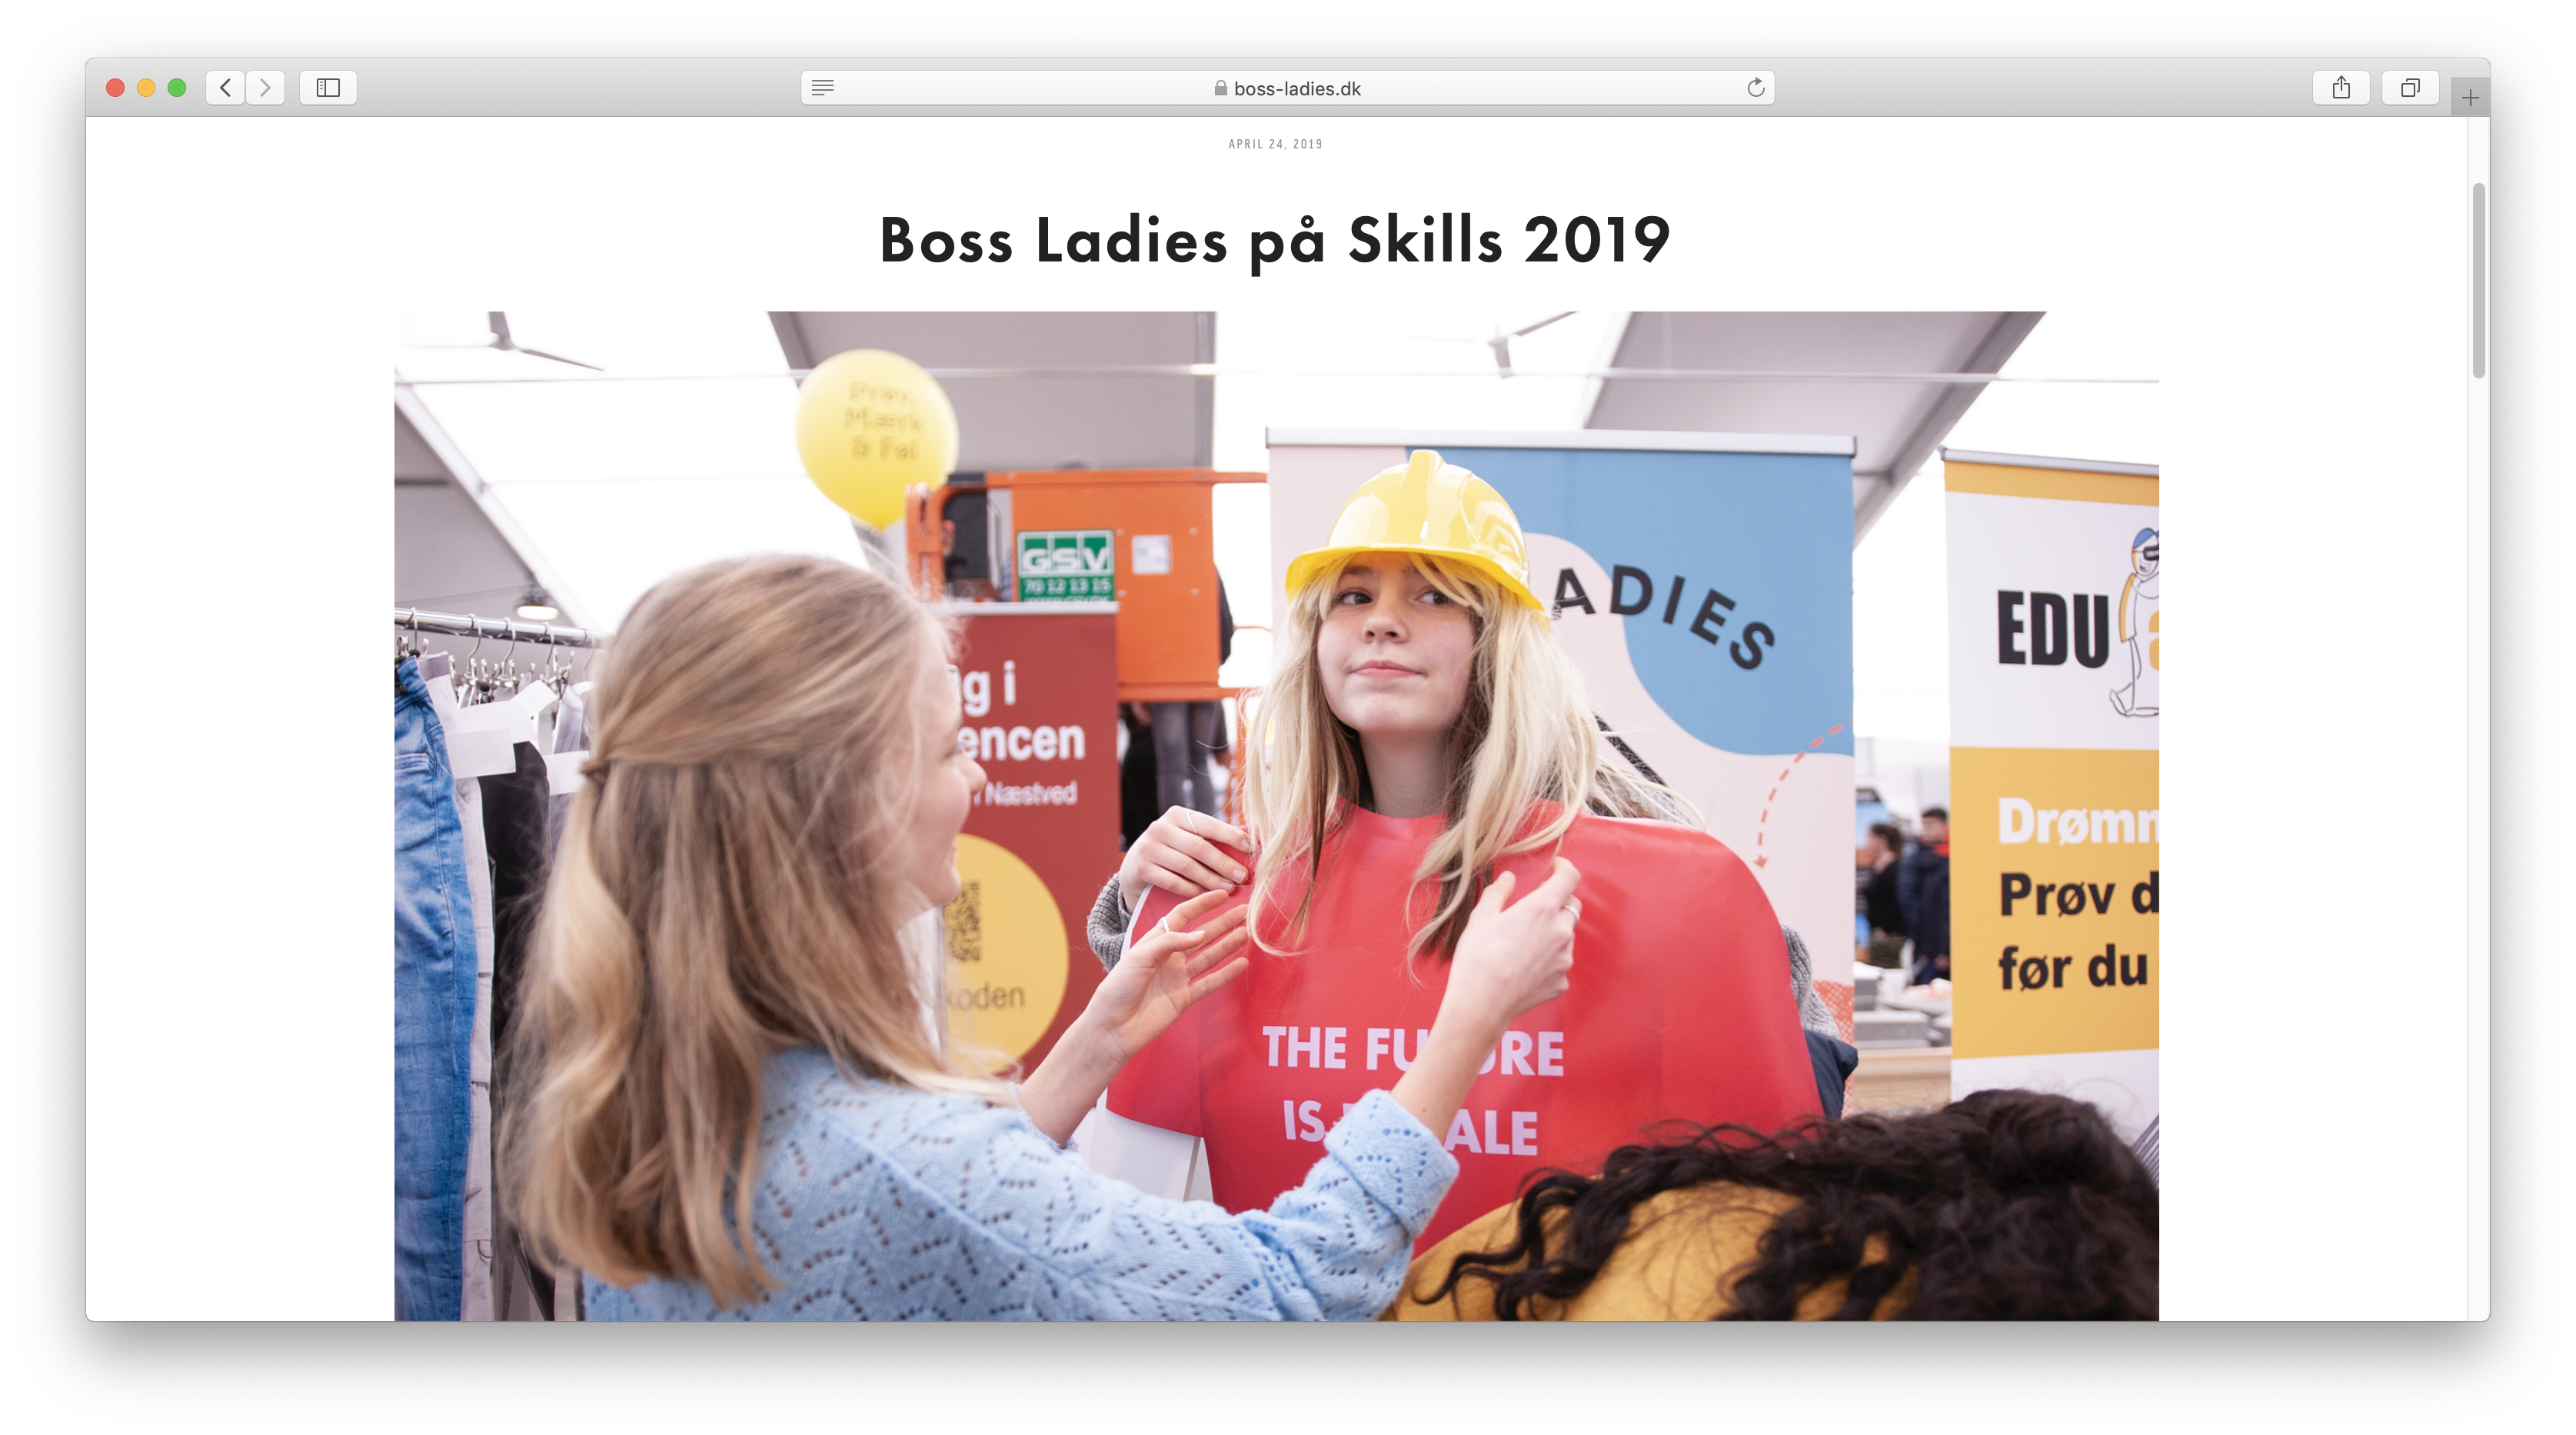Minimize the Safari window
Screen dimensions: 2576x1435
pos(146,88)
